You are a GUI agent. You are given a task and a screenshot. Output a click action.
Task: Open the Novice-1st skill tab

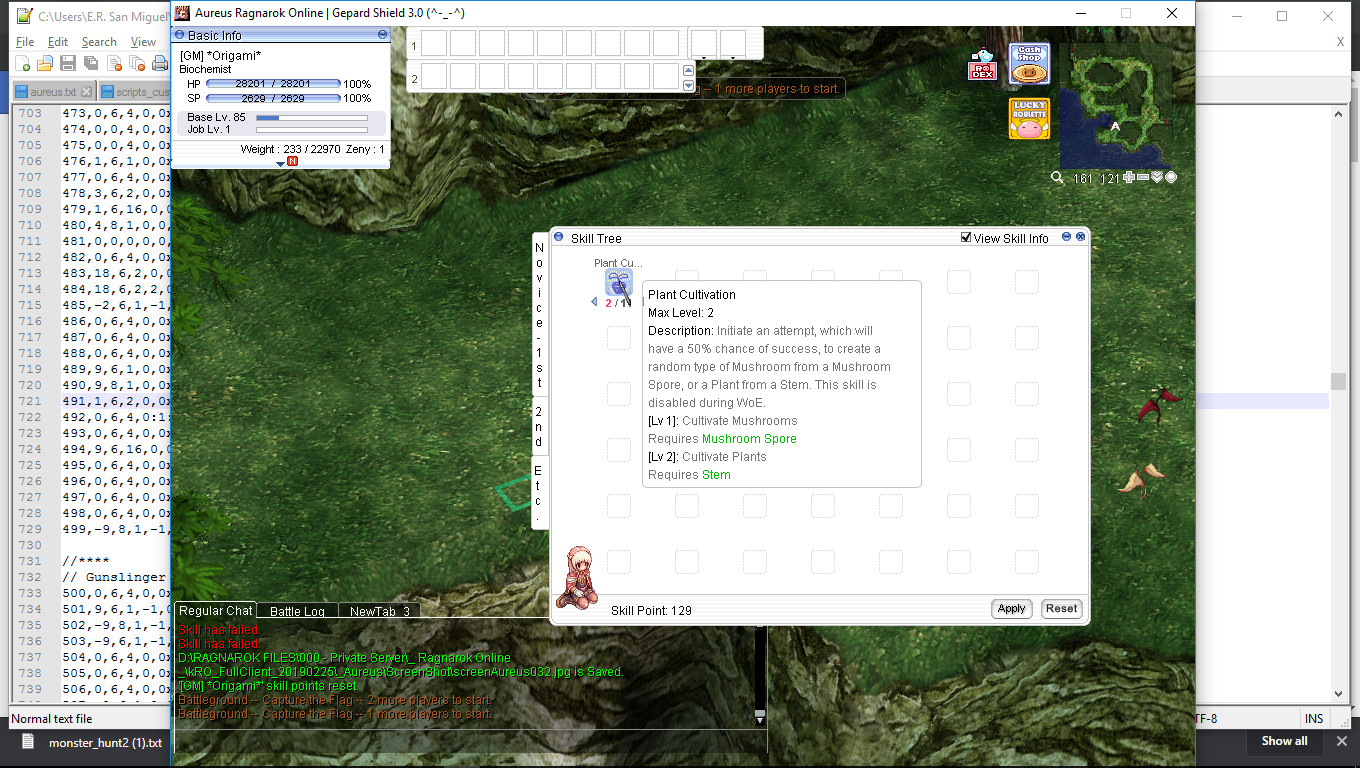[x=539, y=315]
